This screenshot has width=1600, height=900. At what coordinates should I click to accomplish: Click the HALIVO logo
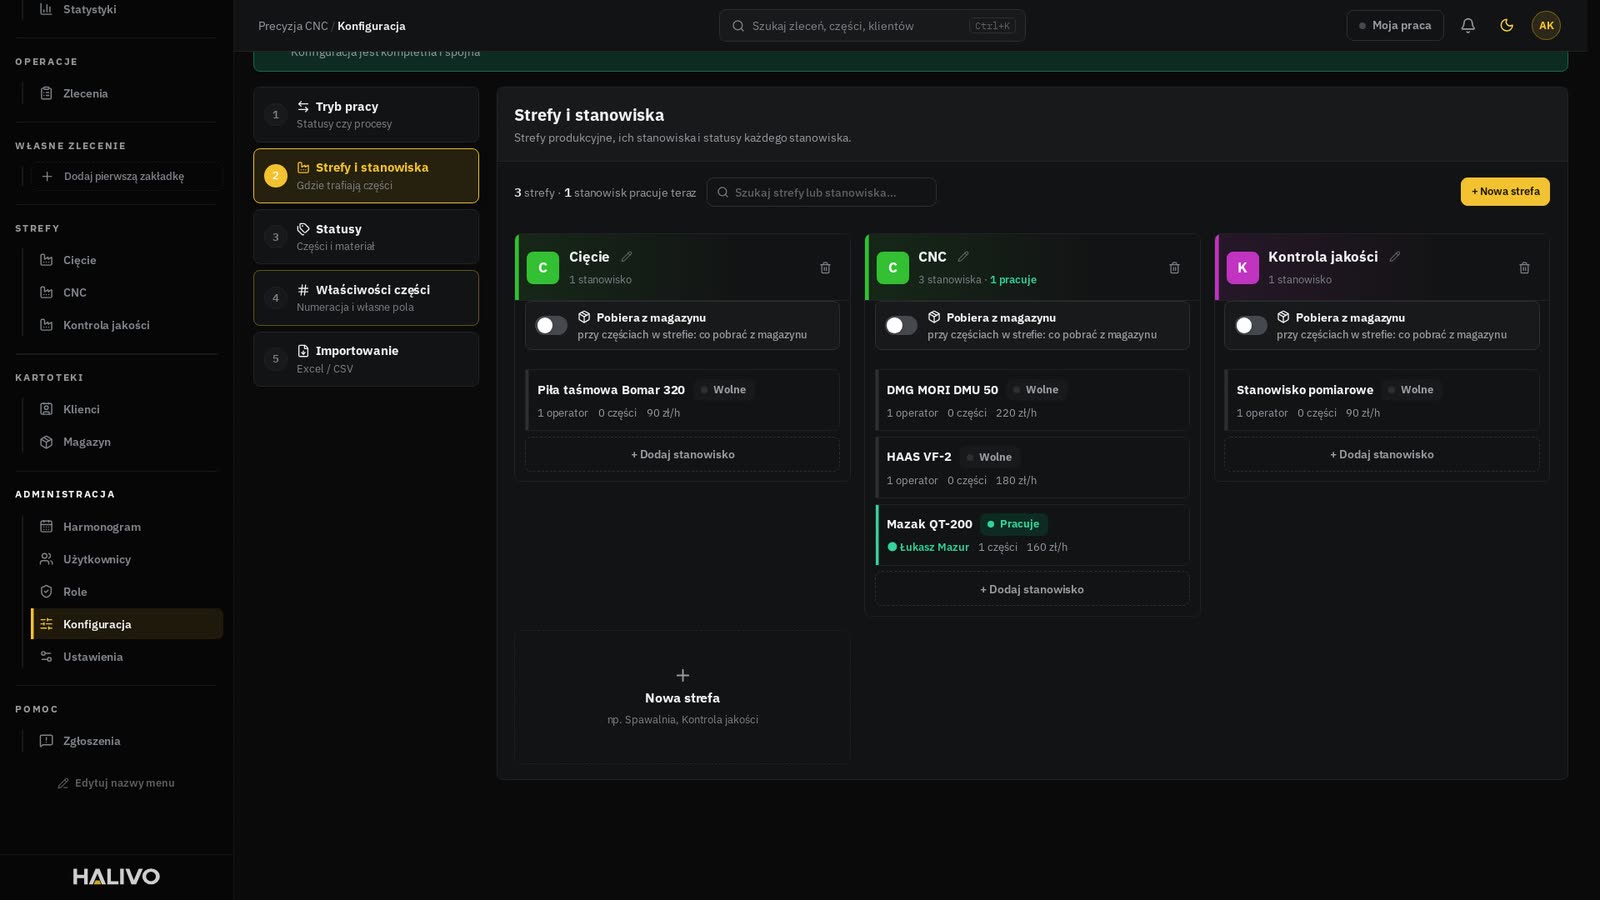(x=116, y=877)
